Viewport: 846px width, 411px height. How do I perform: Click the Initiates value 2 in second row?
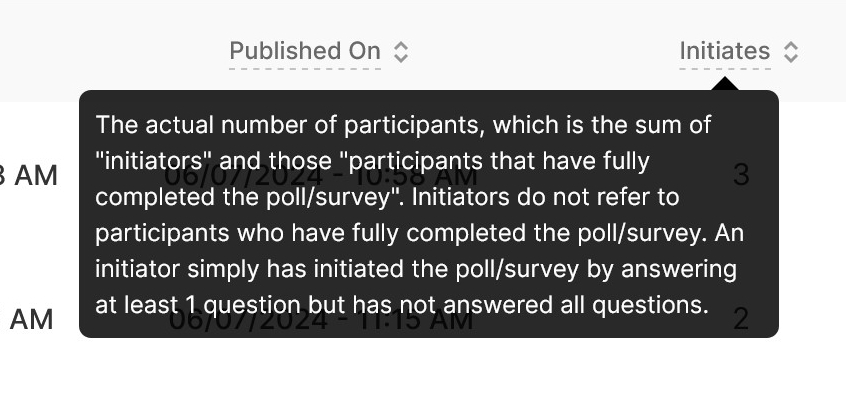point(741,320)
